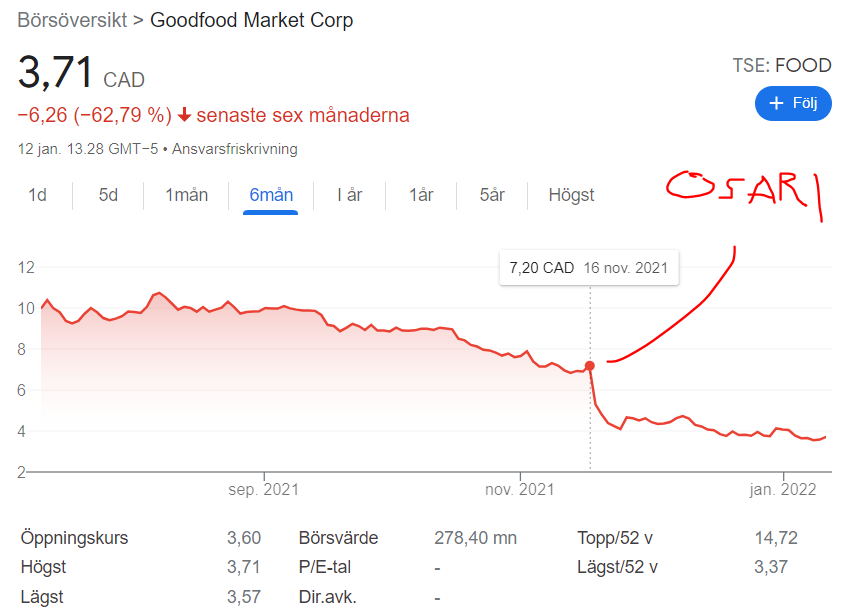
Task: Select the 1år time range tab
Action: (421, 195)
